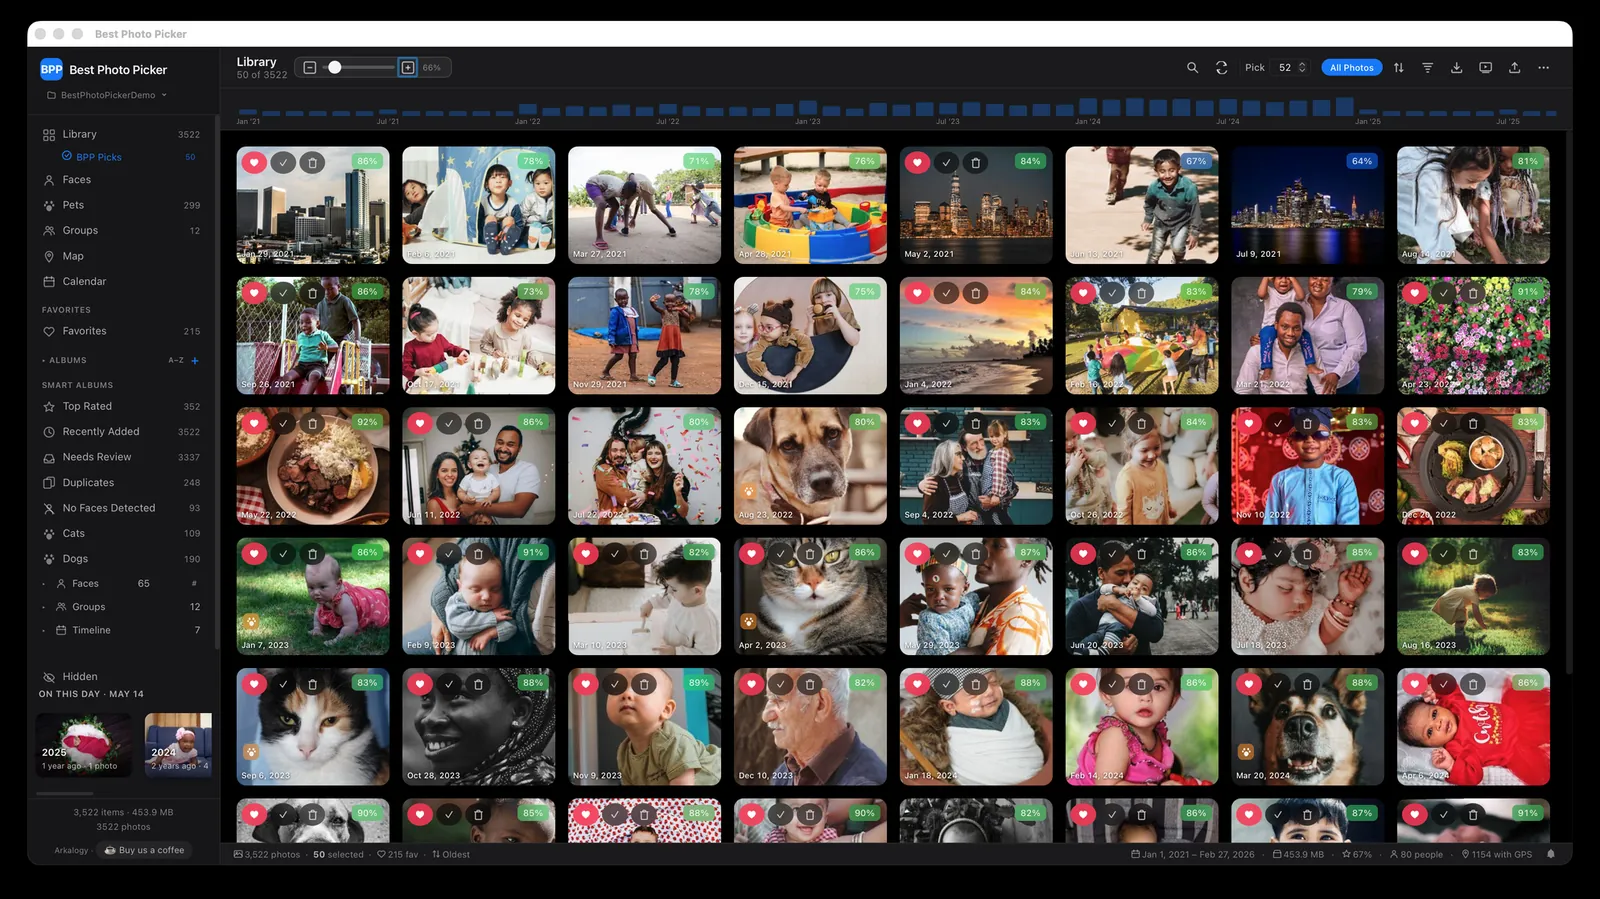Viewport: 1600px width, 899px height.
Task: Click the paw badge on the Aug 23, 2022 dog photo
Action: pyautogui.click(x=748, y=492)
